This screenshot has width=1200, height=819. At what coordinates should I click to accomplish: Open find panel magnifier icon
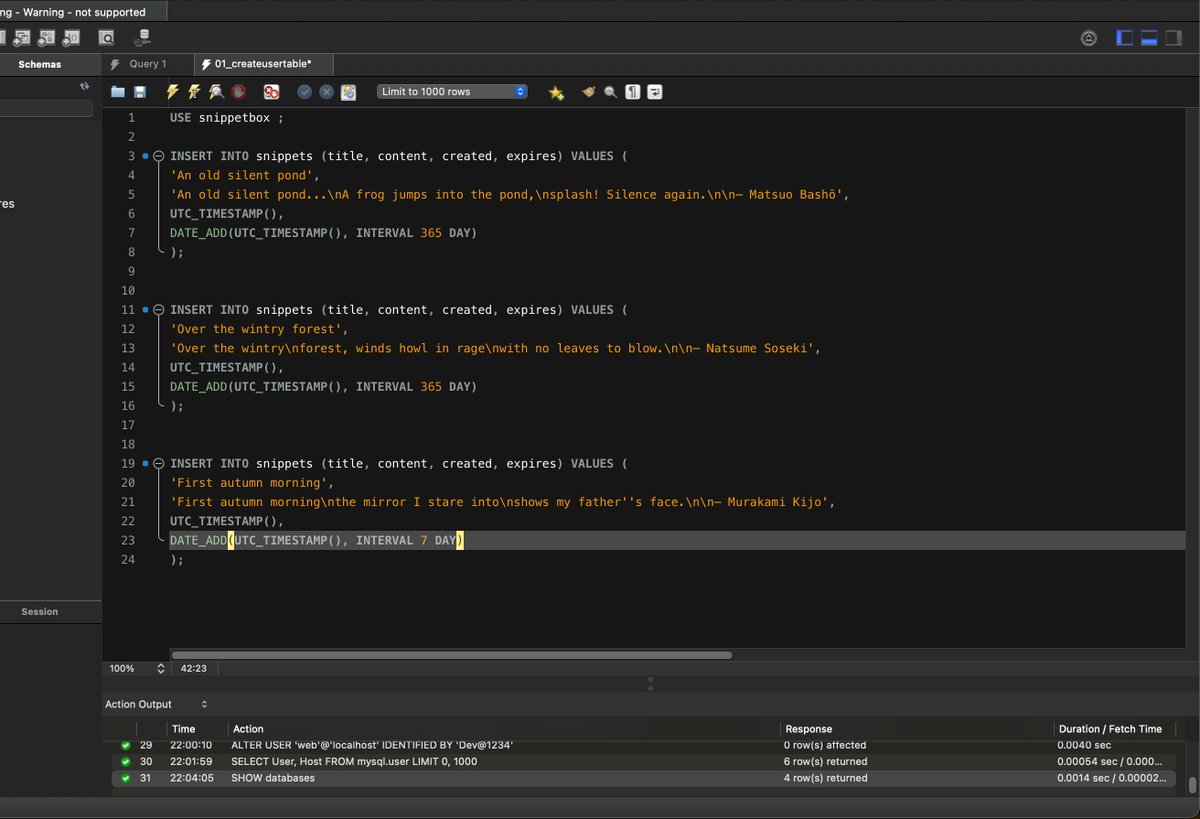pos(610,92)
